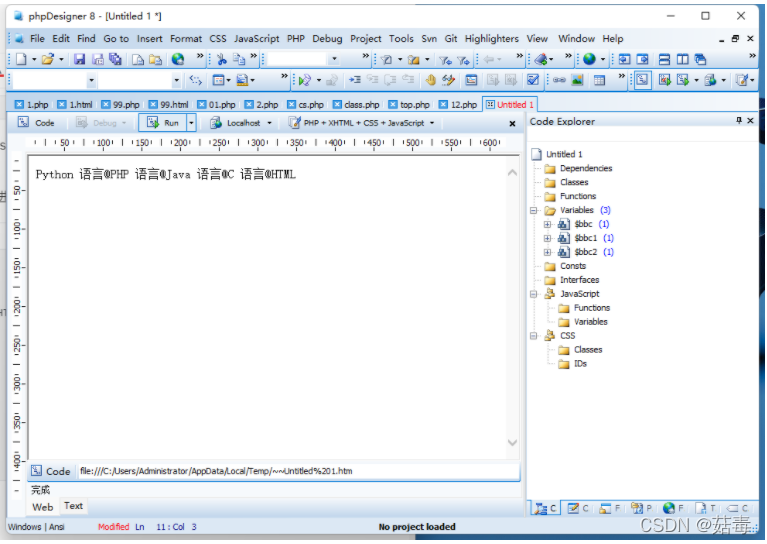Click the globe browser icon beside paste icons

(x=178, y=60)
